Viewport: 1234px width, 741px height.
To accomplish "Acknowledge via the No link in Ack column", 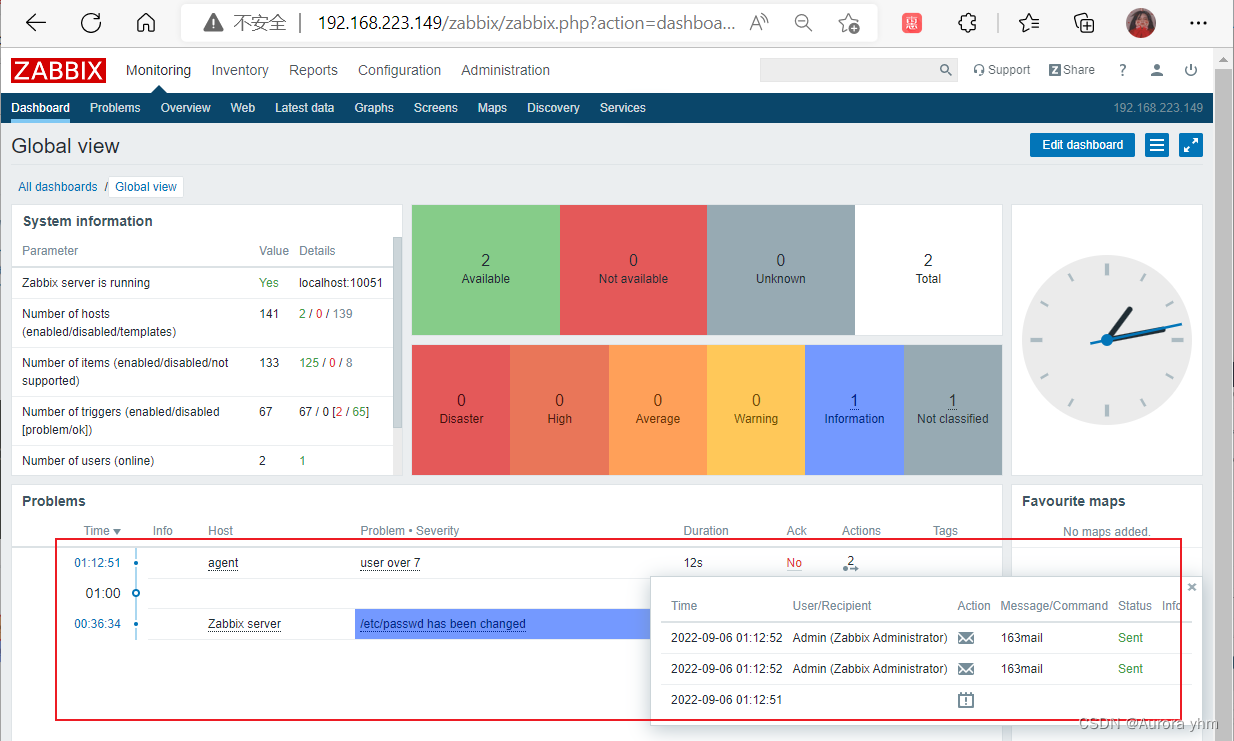I will pos(794,563).
